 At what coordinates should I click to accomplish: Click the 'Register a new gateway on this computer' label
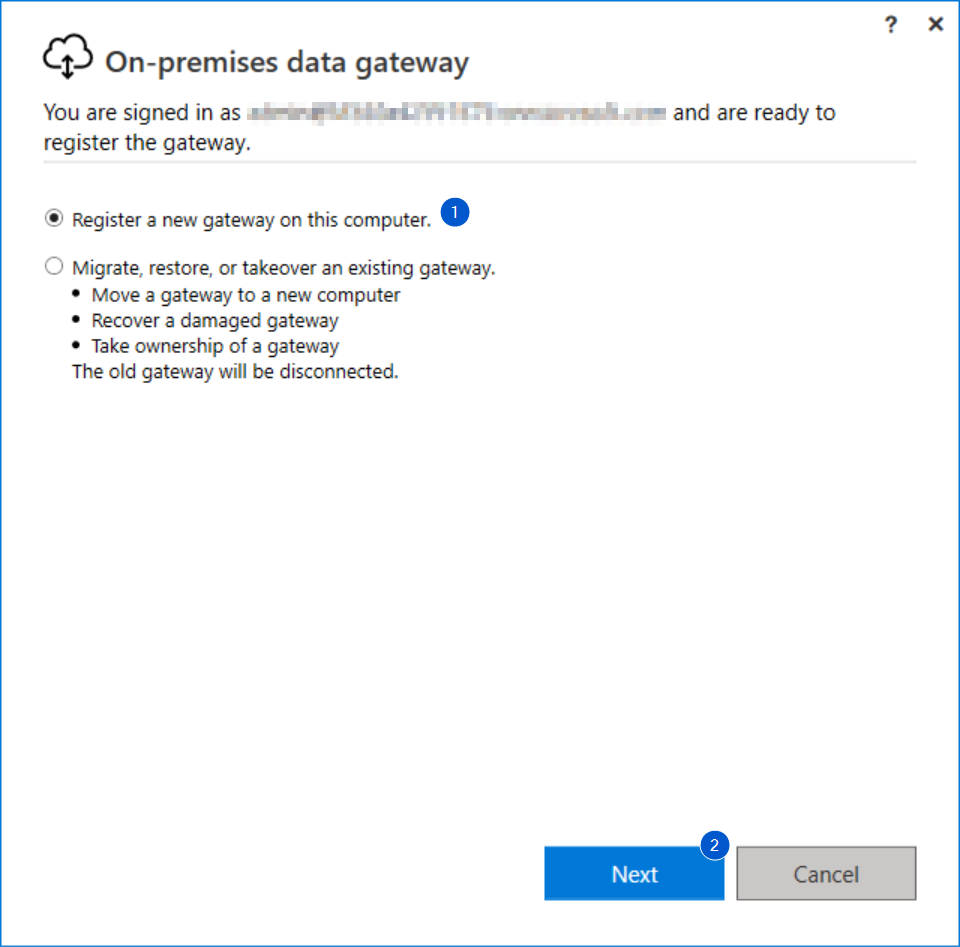coord(252,220)
